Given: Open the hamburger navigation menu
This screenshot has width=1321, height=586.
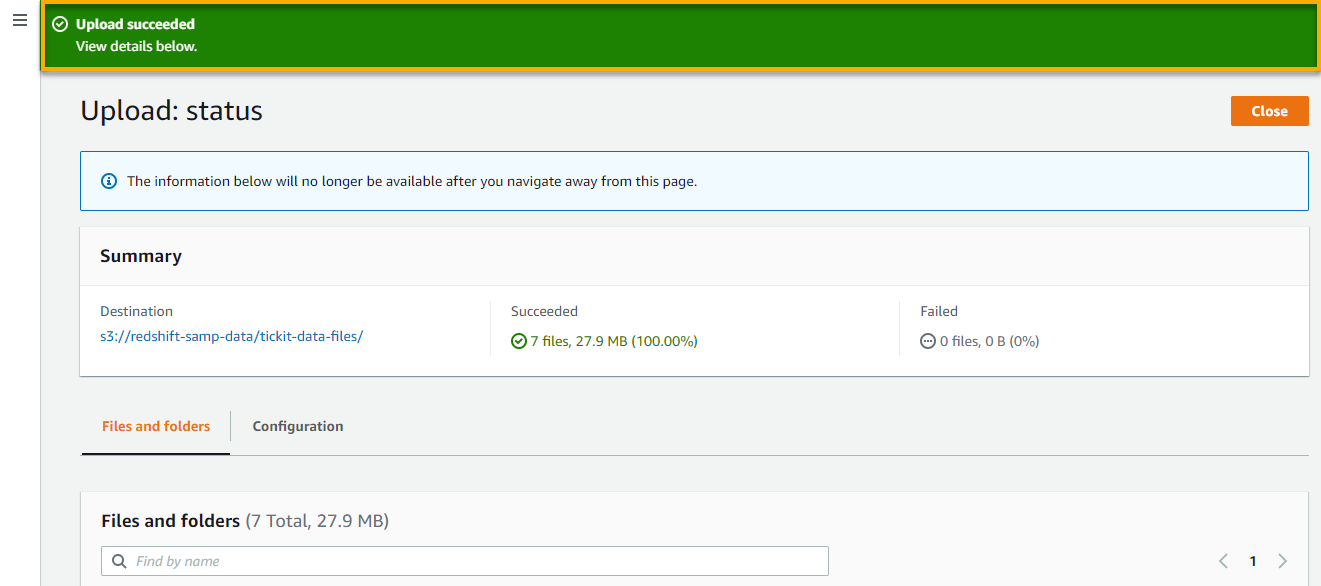Looking at the screenshot, I should (20, 20).
